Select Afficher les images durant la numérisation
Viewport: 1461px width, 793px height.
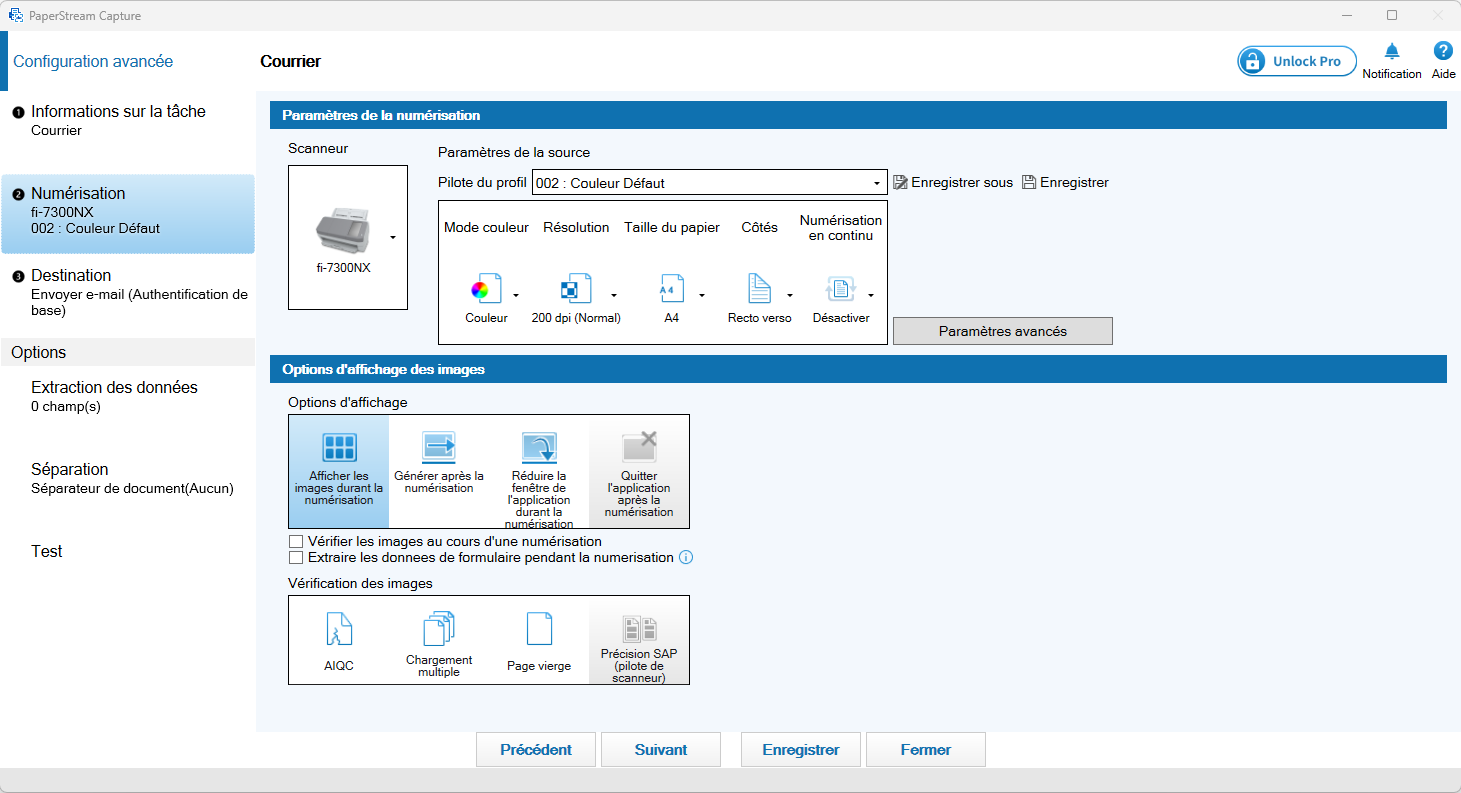[339, 472]
